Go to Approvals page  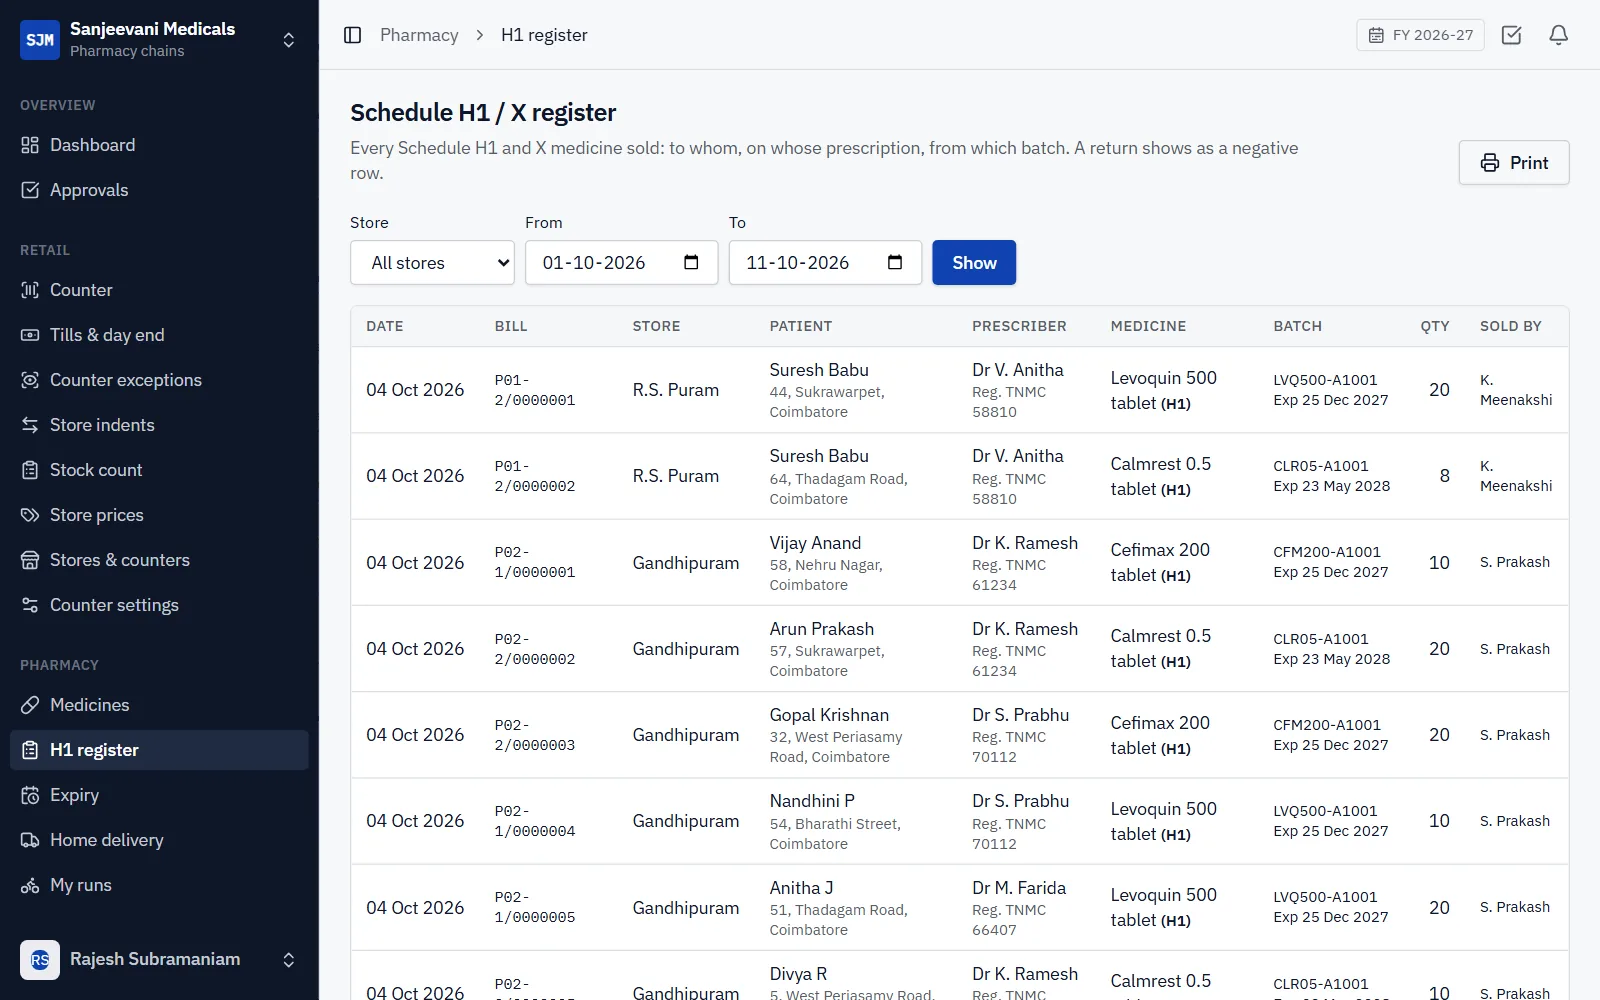tap(159, 190)
